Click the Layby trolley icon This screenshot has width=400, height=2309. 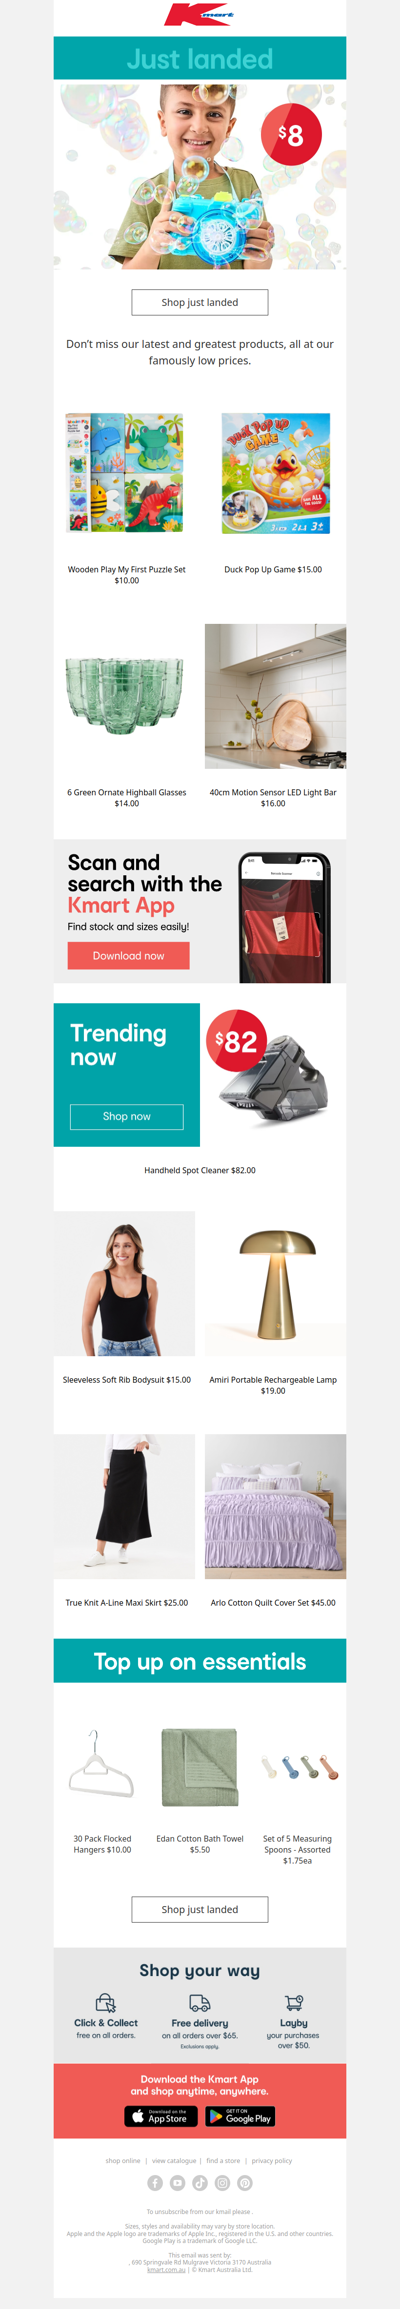[294, 2003]
